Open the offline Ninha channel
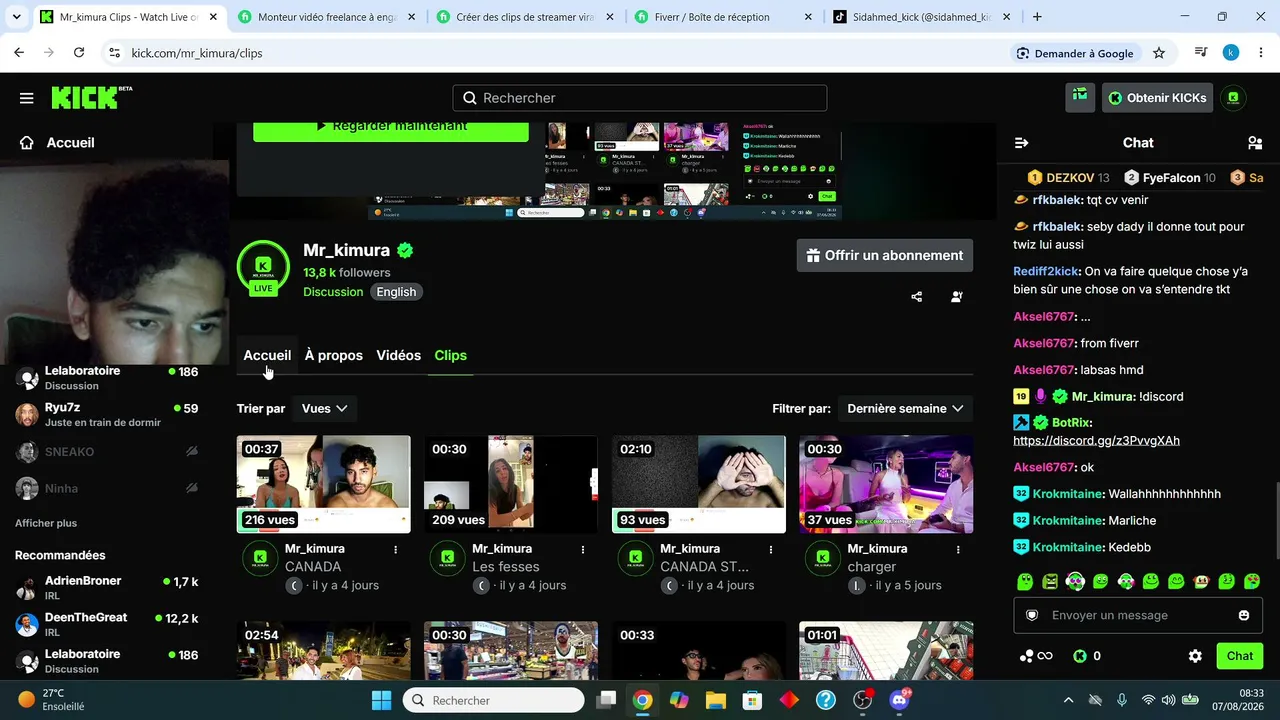1280x720 pixels. tap(107, 488)
